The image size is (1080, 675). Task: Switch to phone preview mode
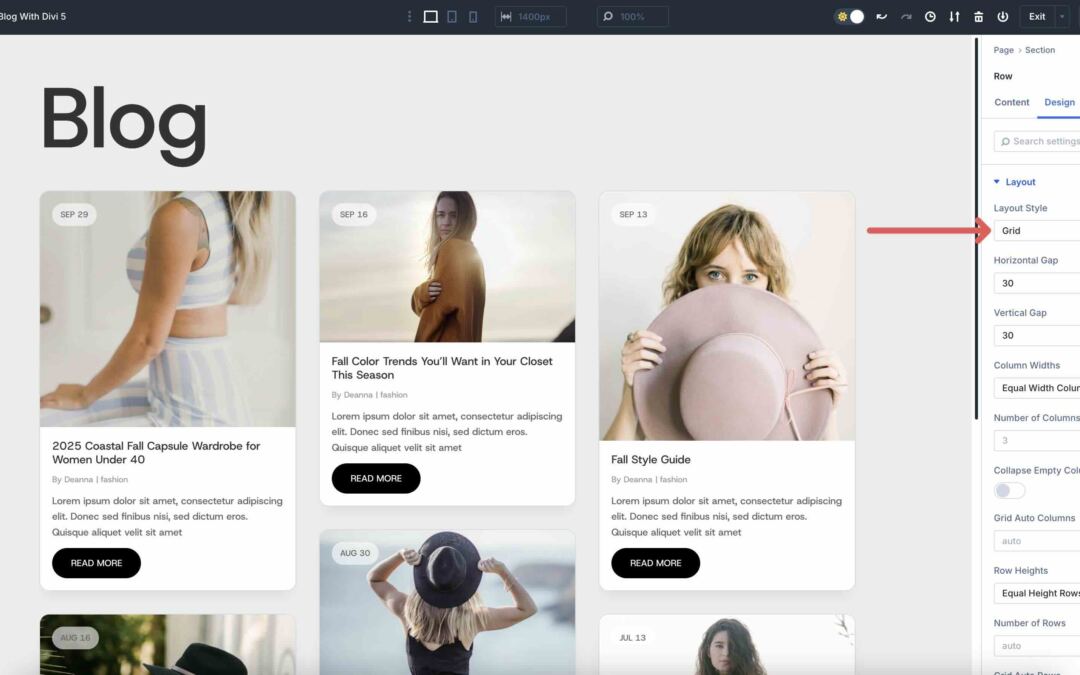(472, 16)
